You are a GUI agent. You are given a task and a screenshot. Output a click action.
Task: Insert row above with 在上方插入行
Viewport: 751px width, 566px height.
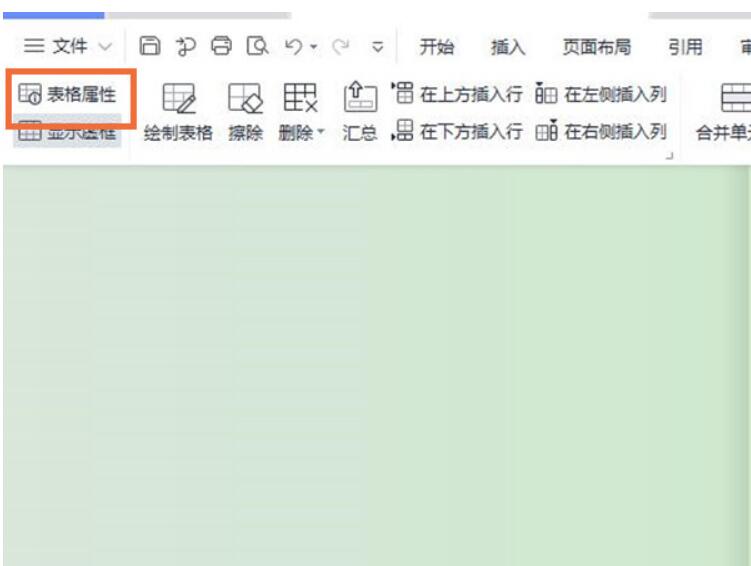click(457, 95)
